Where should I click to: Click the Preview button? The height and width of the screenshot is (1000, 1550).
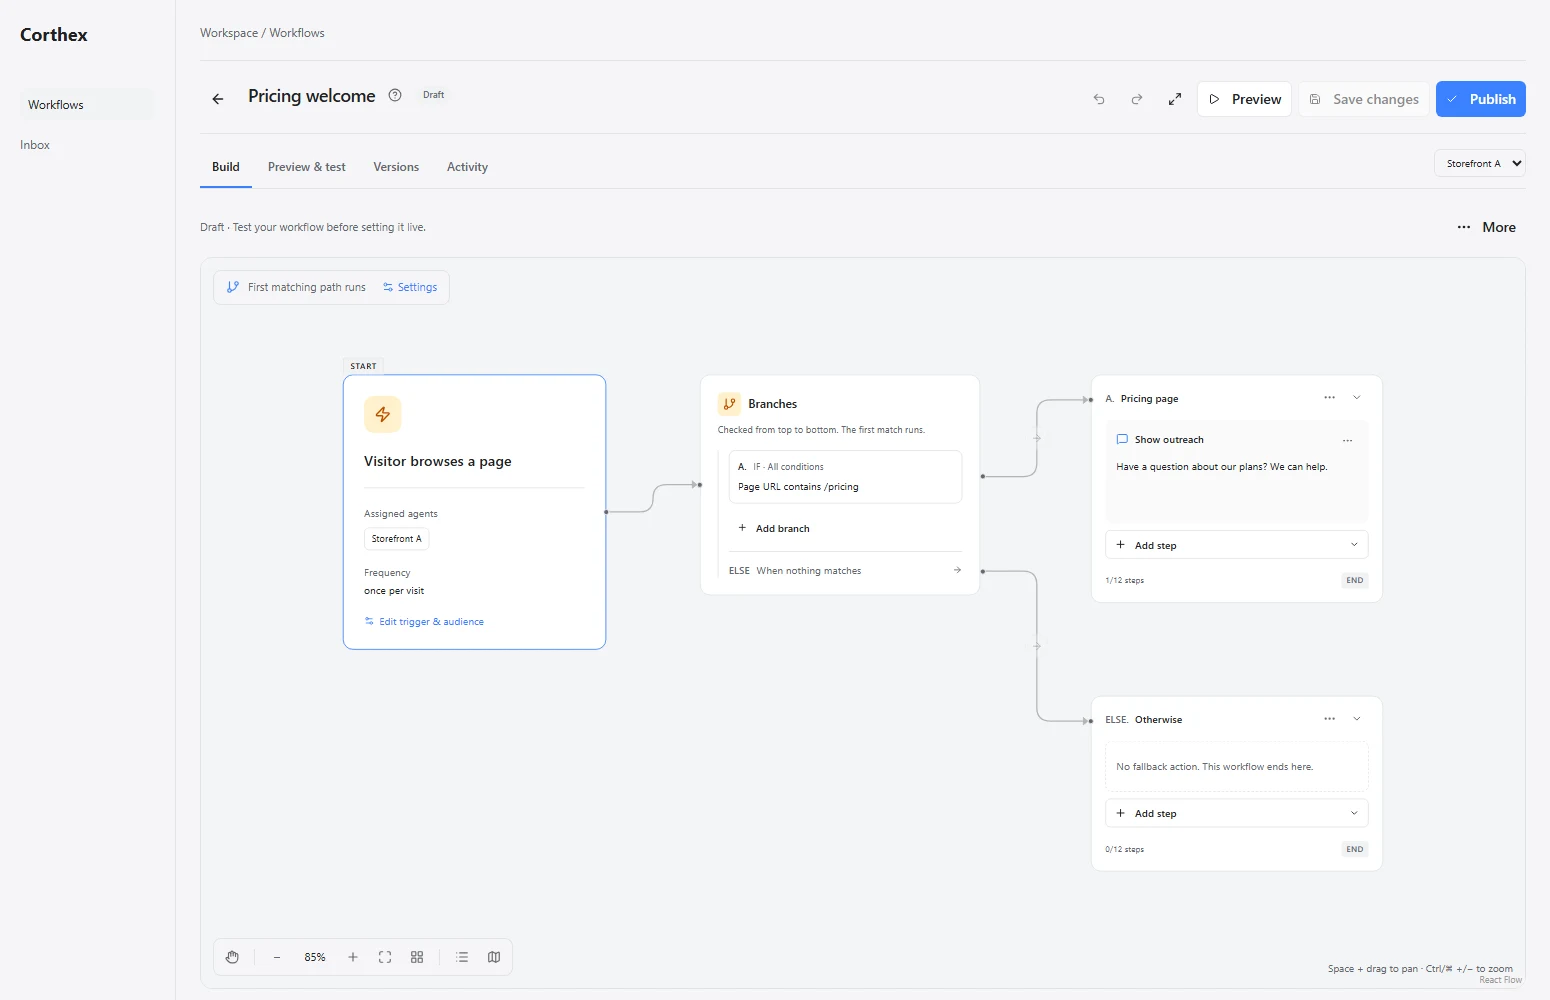(x=1244, y=99)
